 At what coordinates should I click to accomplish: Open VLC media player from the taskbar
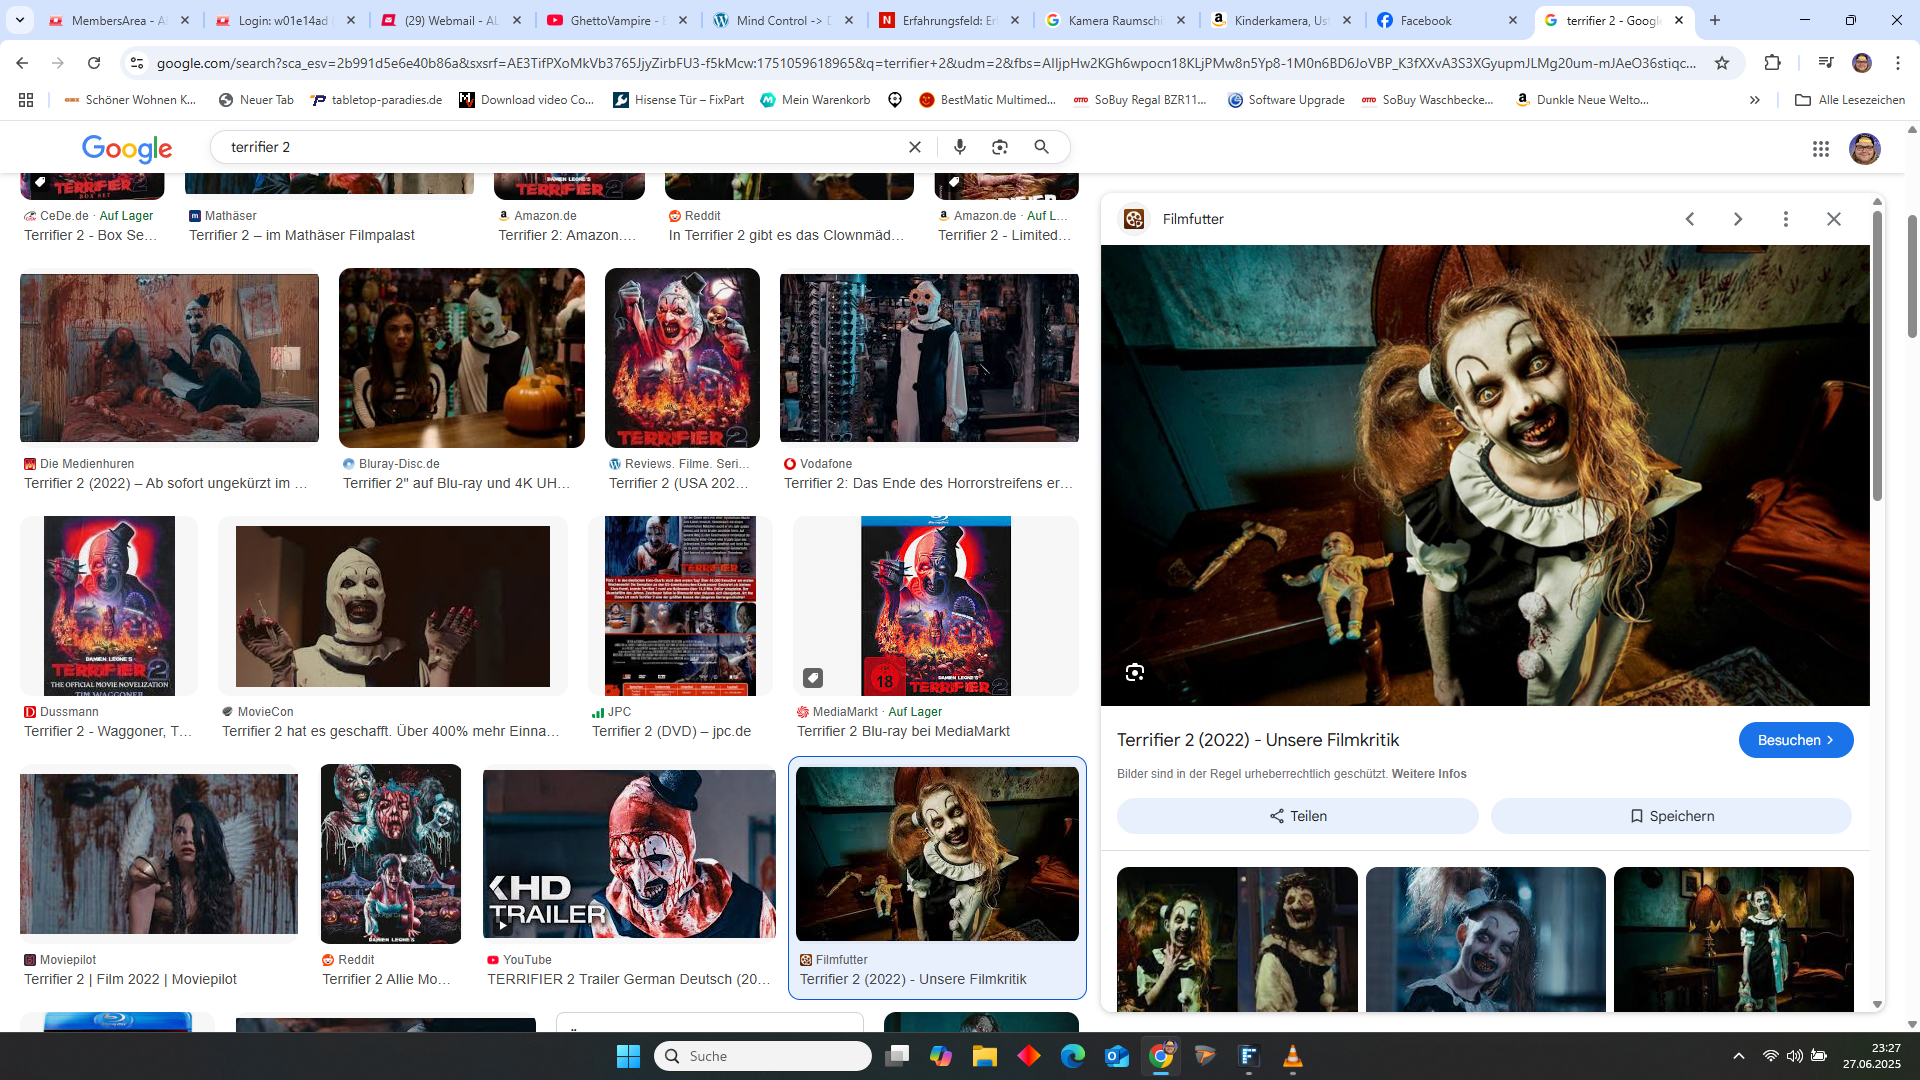click(1293, 1056)
